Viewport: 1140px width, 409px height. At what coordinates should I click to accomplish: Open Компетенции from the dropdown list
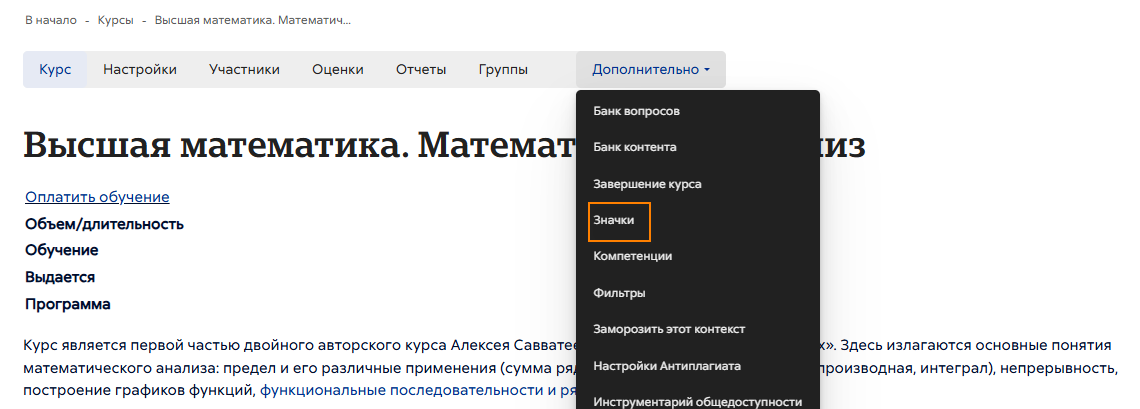pyautogui.click(x=632, y=256)
